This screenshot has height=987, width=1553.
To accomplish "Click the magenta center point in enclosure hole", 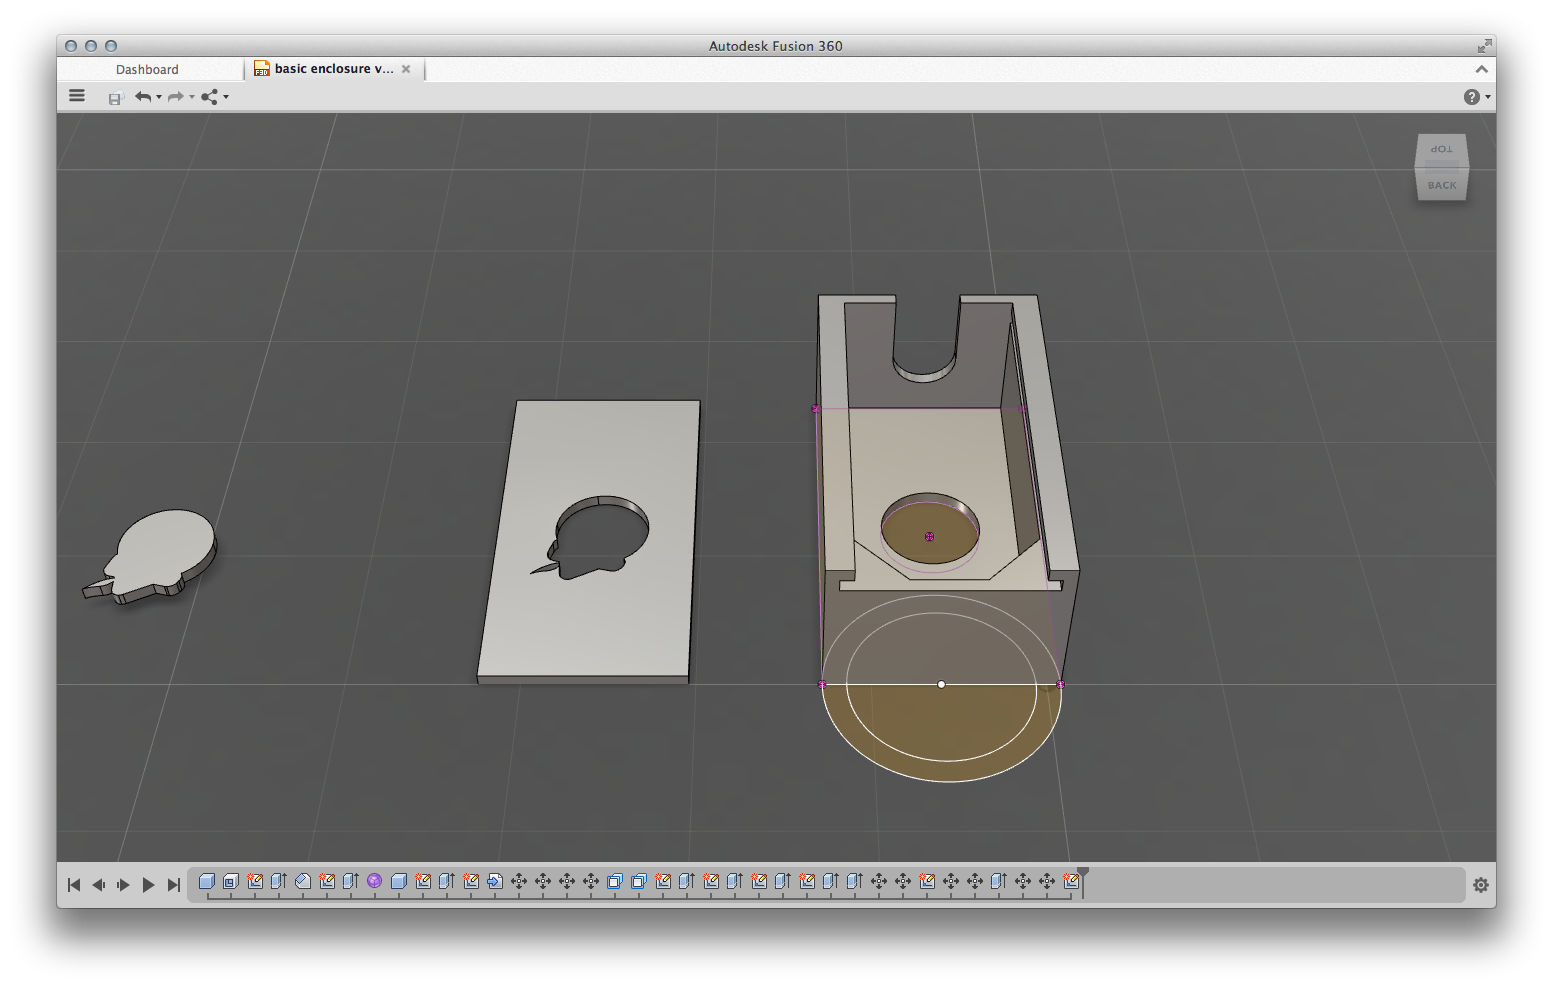I will (x=930, y=537).
